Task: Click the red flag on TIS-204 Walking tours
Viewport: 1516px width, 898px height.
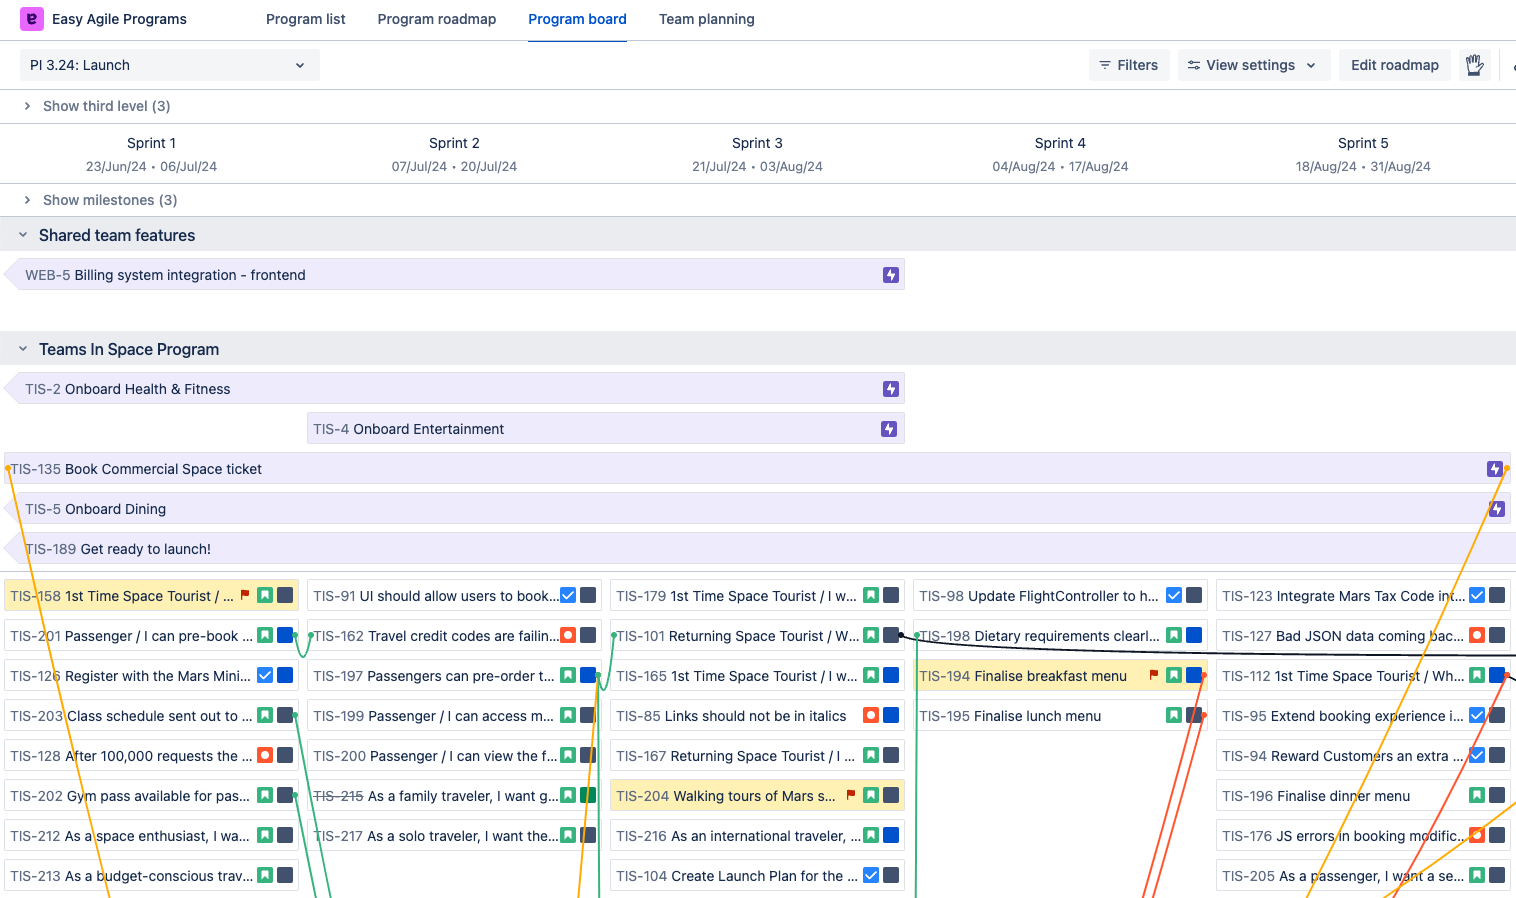Action: click(x=851, y=796)
